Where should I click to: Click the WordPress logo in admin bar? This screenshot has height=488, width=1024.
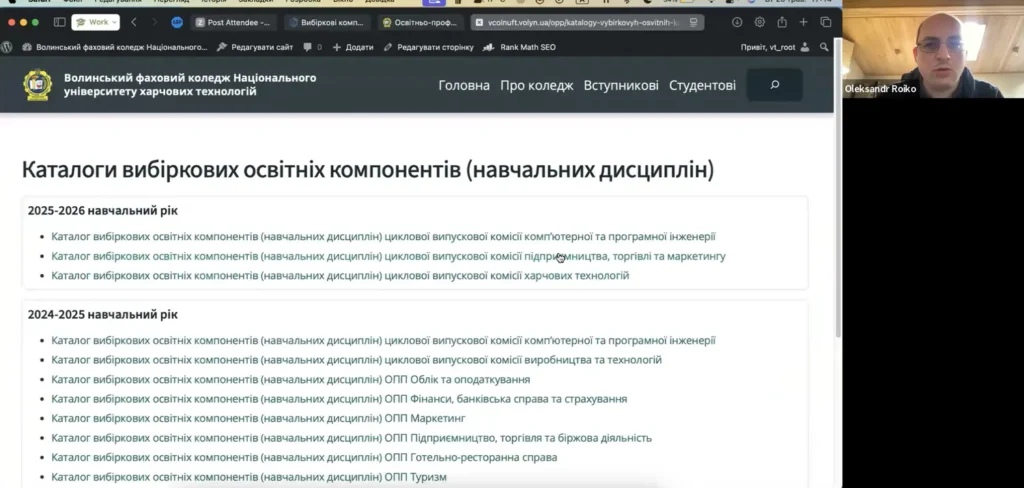click(x=7, y=47)
